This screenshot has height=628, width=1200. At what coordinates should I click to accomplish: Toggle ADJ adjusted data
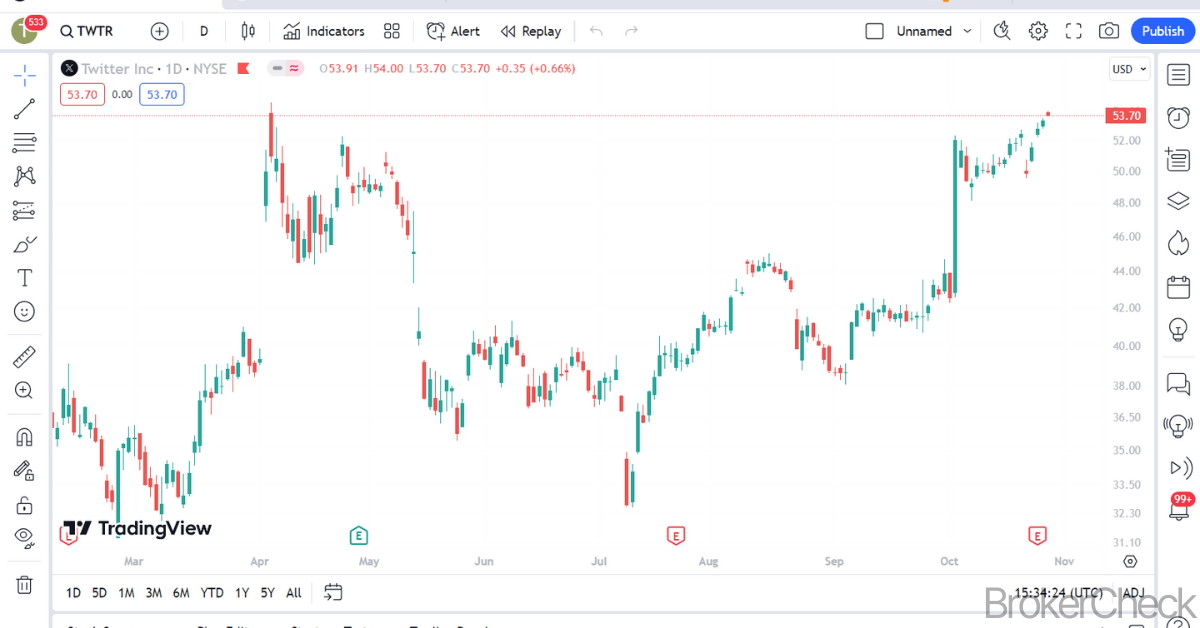click(1134, 593)
